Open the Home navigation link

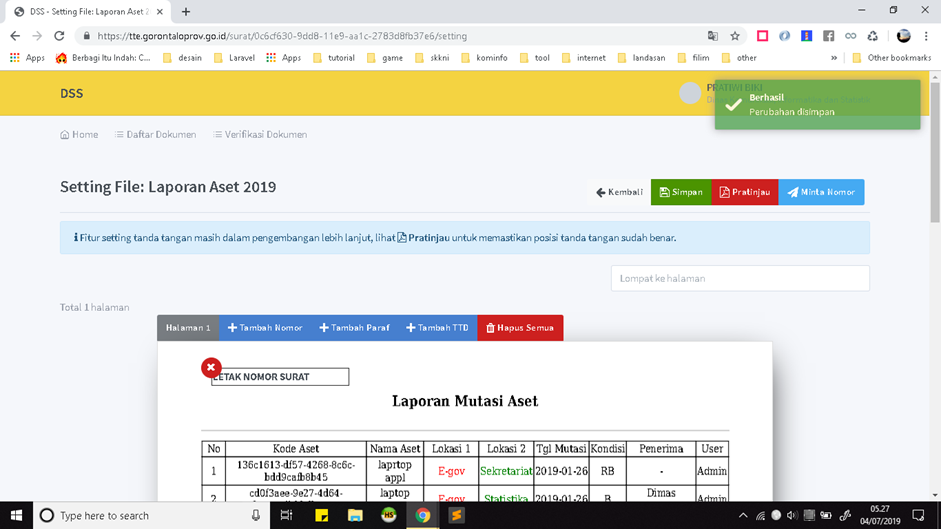79,134
